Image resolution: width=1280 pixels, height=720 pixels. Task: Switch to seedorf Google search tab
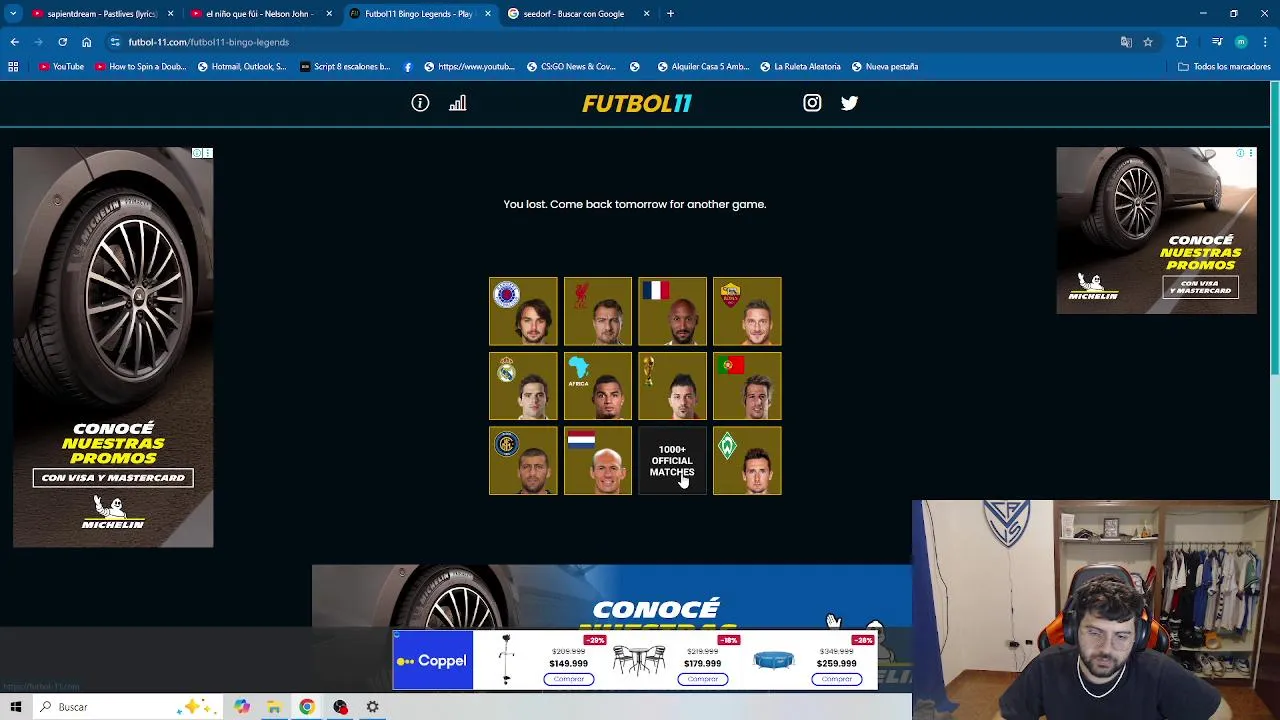click(x=579, y=14)
